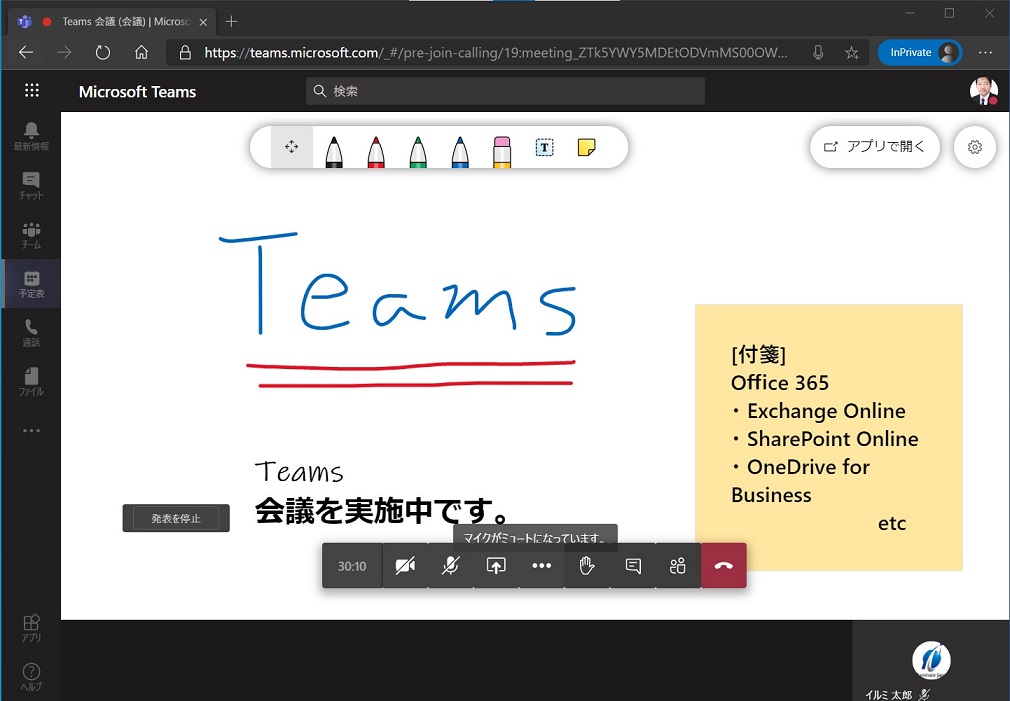Open the share screen tray
Viewport: 1010px width, 701px height.
point(496,566)
